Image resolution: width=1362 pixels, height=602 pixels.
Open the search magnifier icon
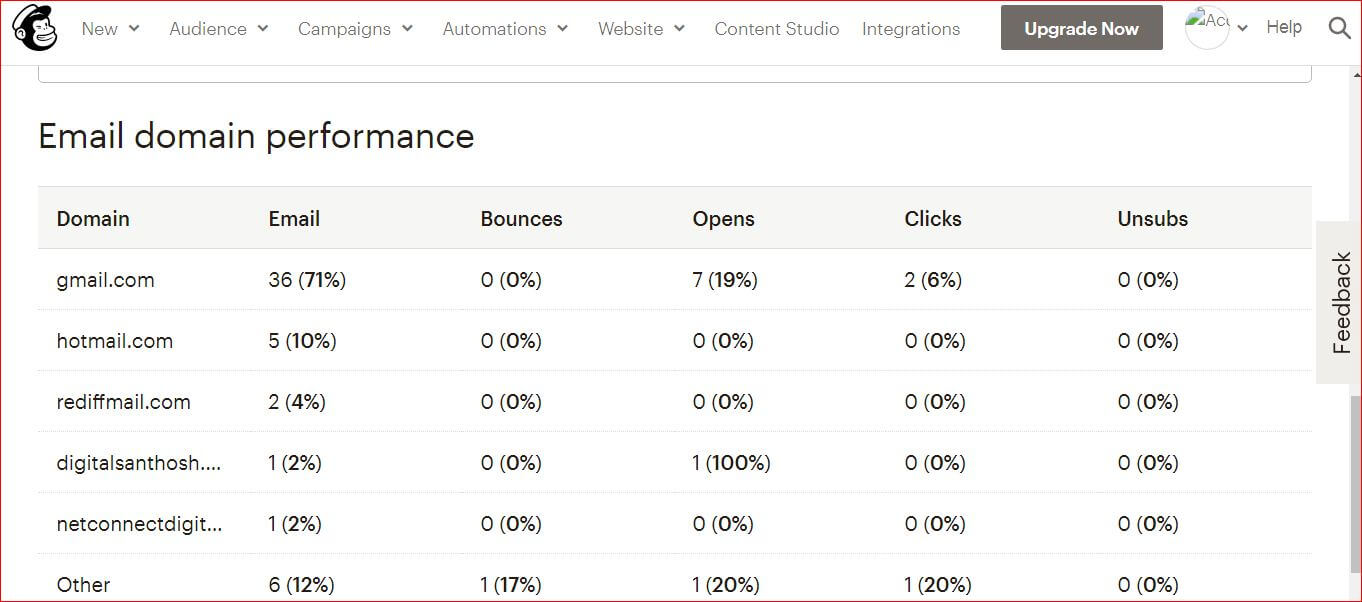pyautogui.click(x=1339, y=28)
